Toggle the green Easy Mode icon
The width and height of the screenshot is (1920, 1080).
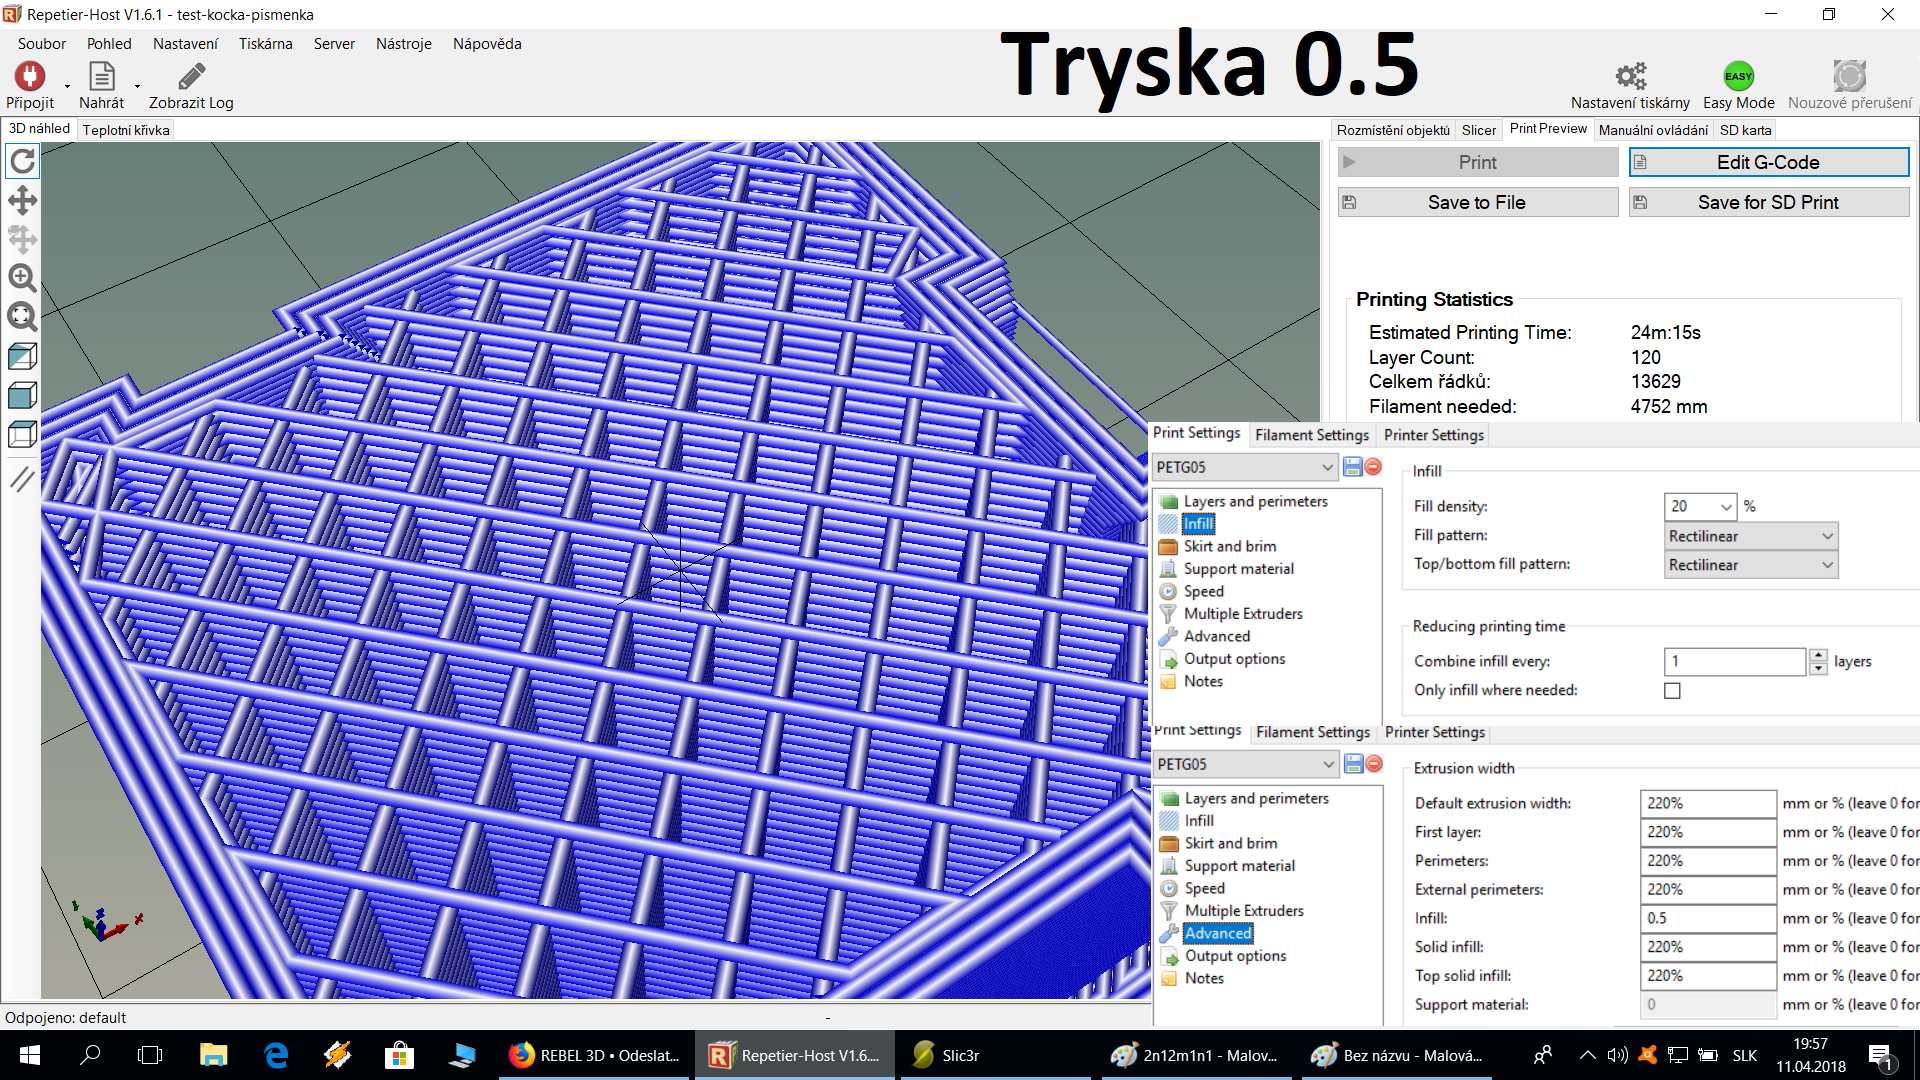(x=1738, y=76)
